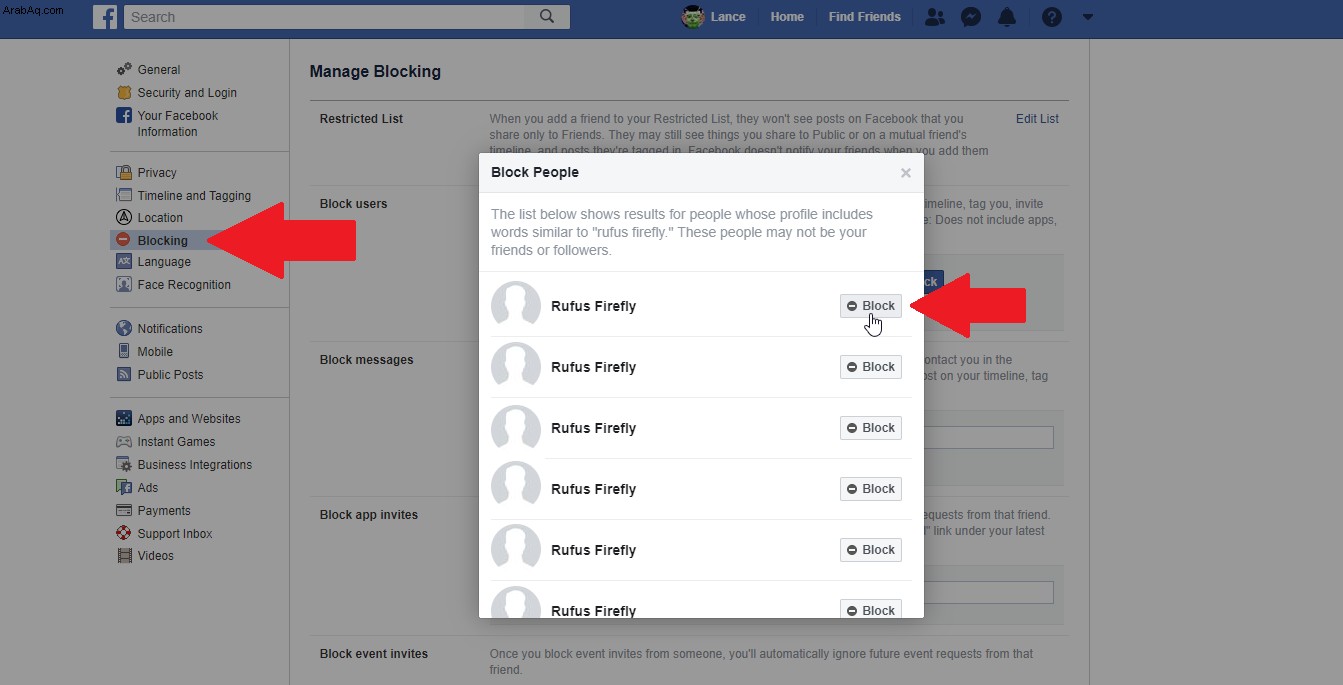1343x685 pixels.
Task: Open Your Facebook Information section
Action: (178, 124)
